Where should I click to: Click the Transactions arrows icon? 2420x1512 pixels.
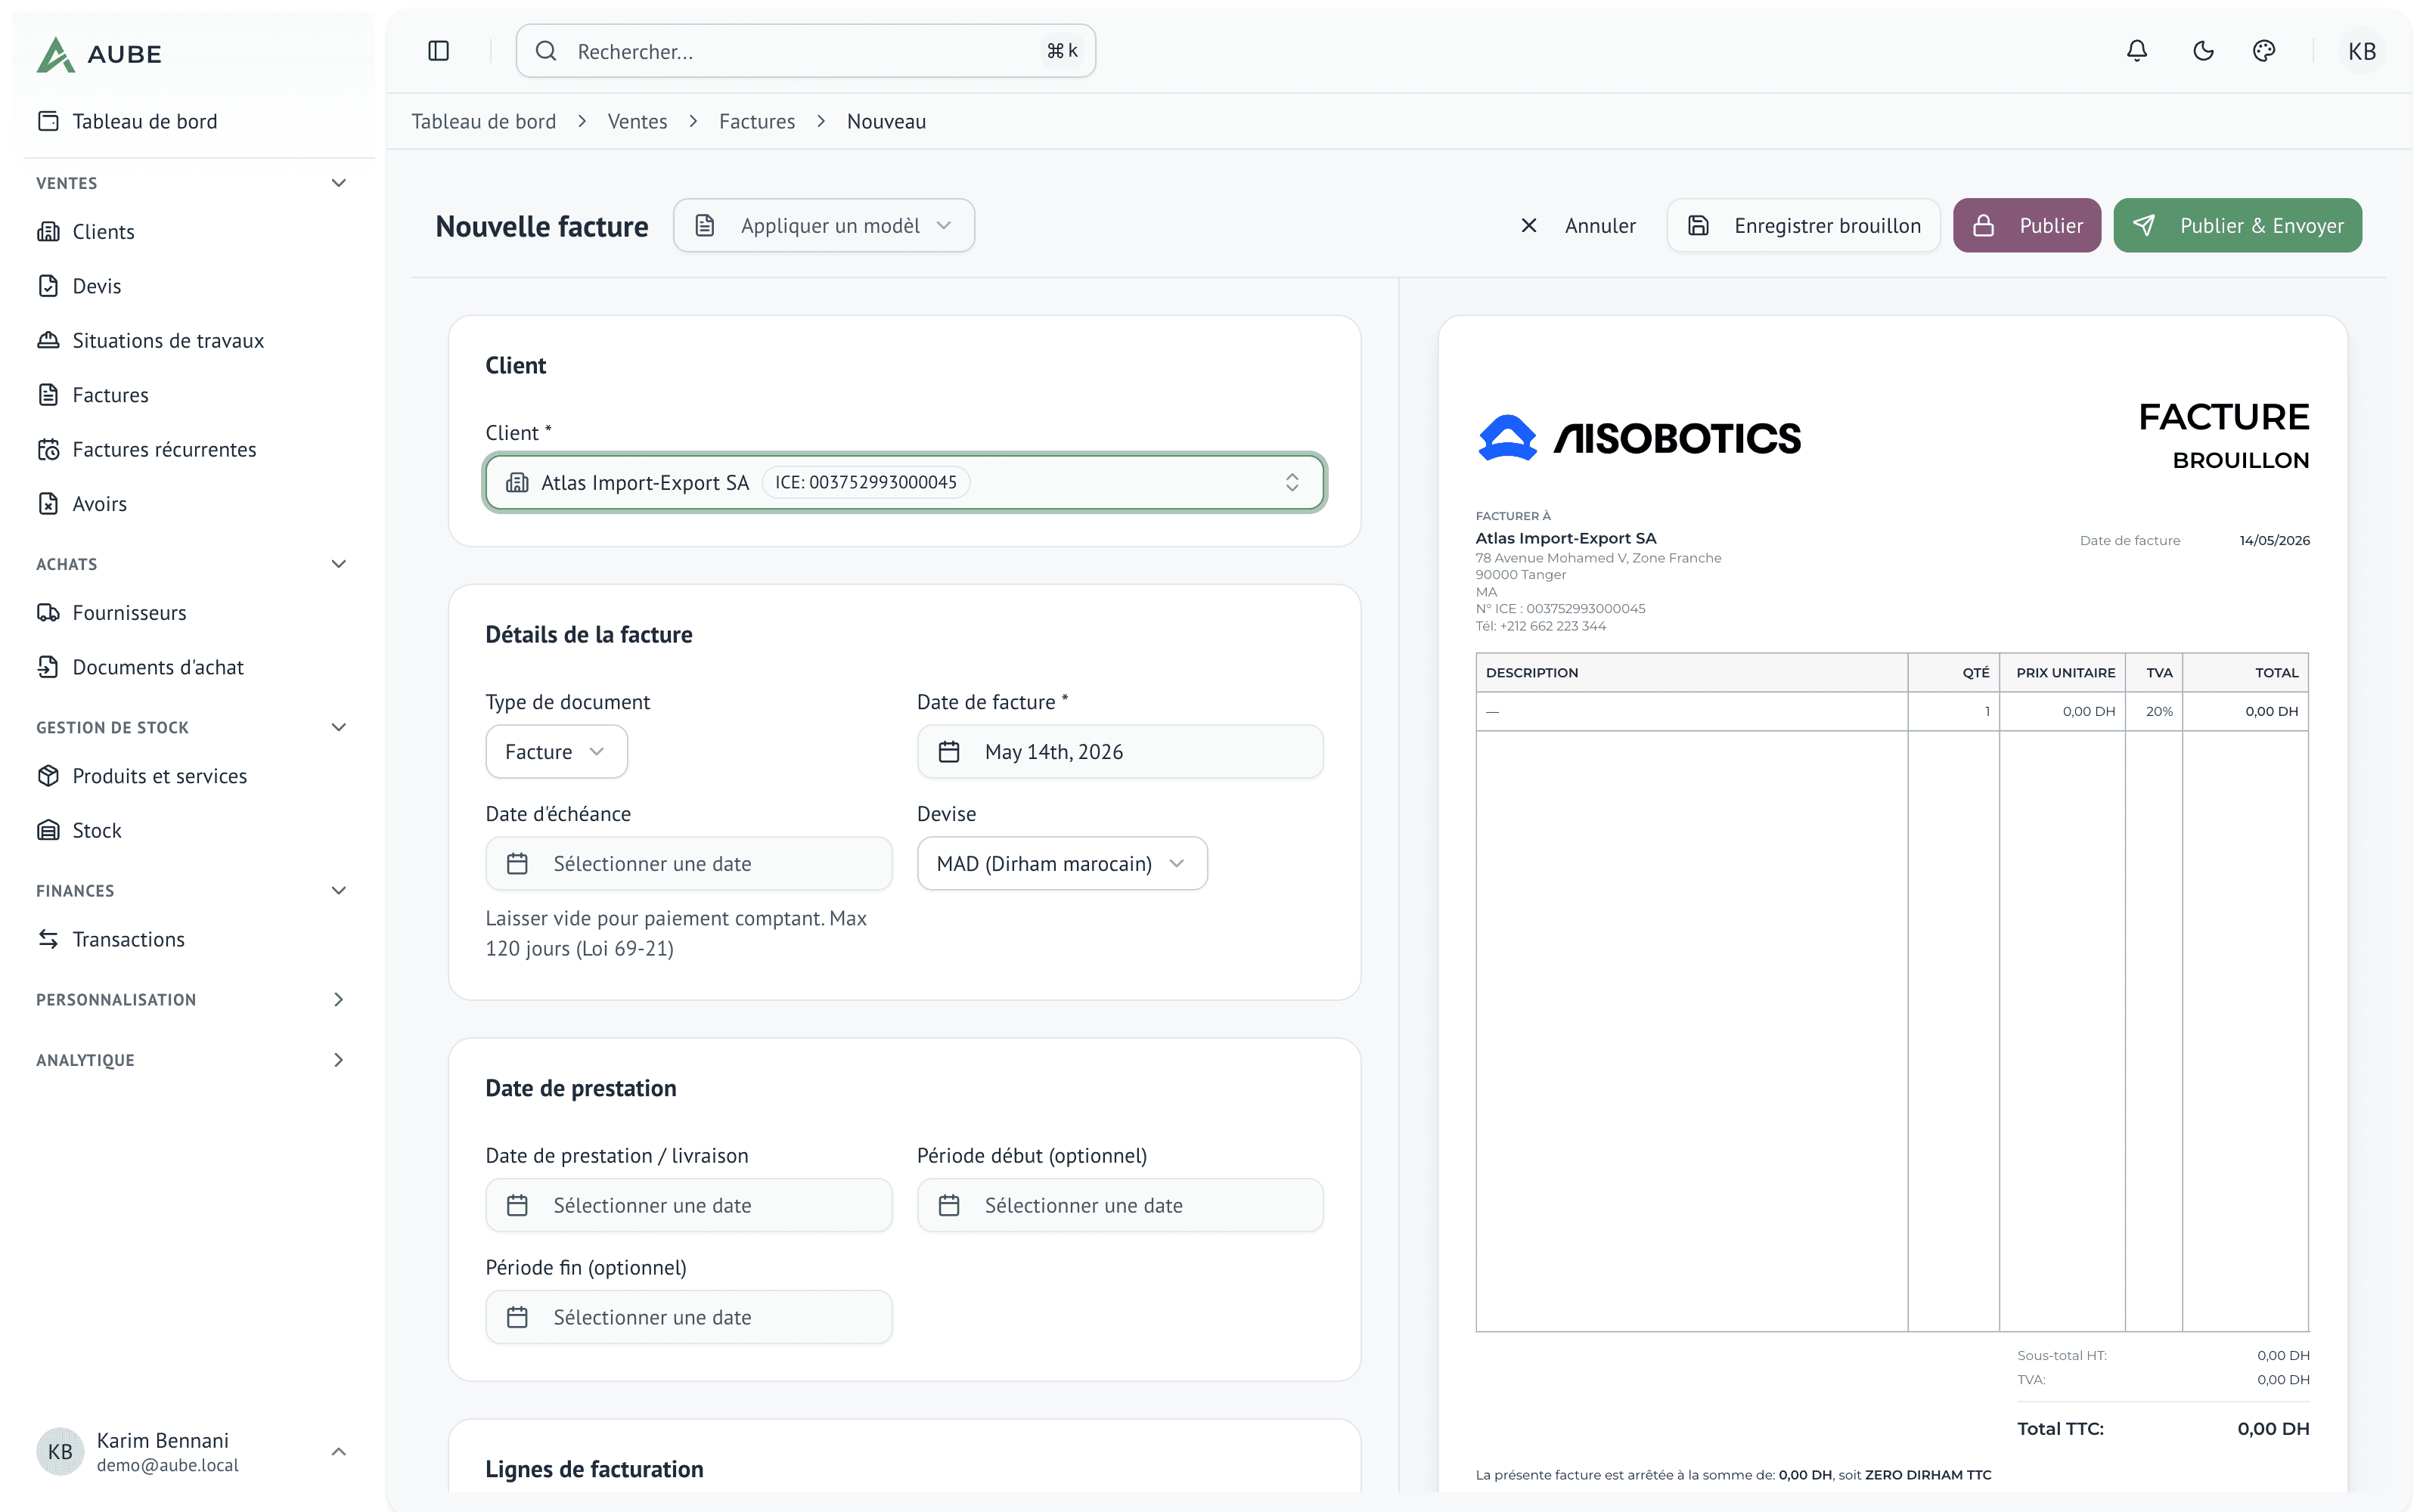(x=48, y=939)
